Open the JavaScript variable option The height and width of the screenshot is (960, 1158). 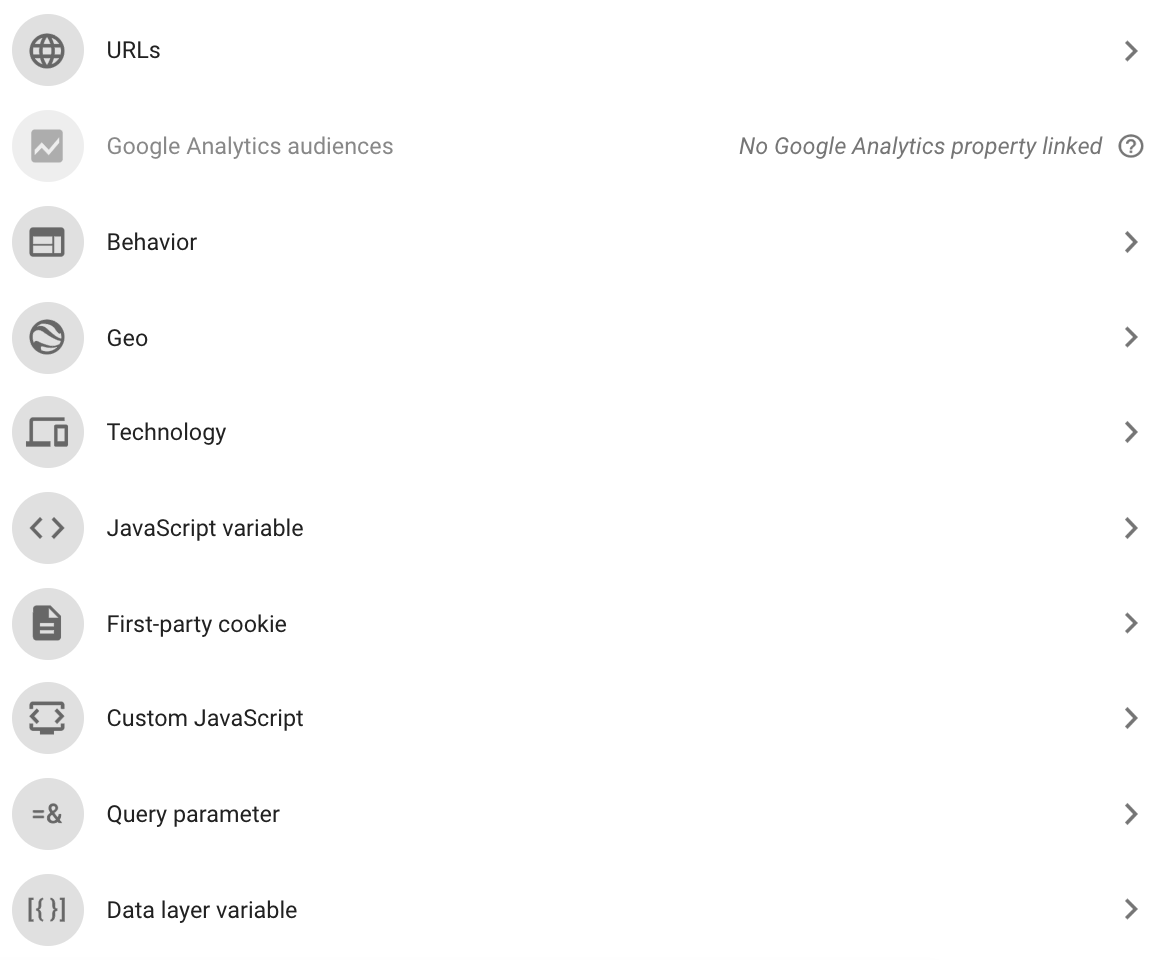(x=205, y=528)
